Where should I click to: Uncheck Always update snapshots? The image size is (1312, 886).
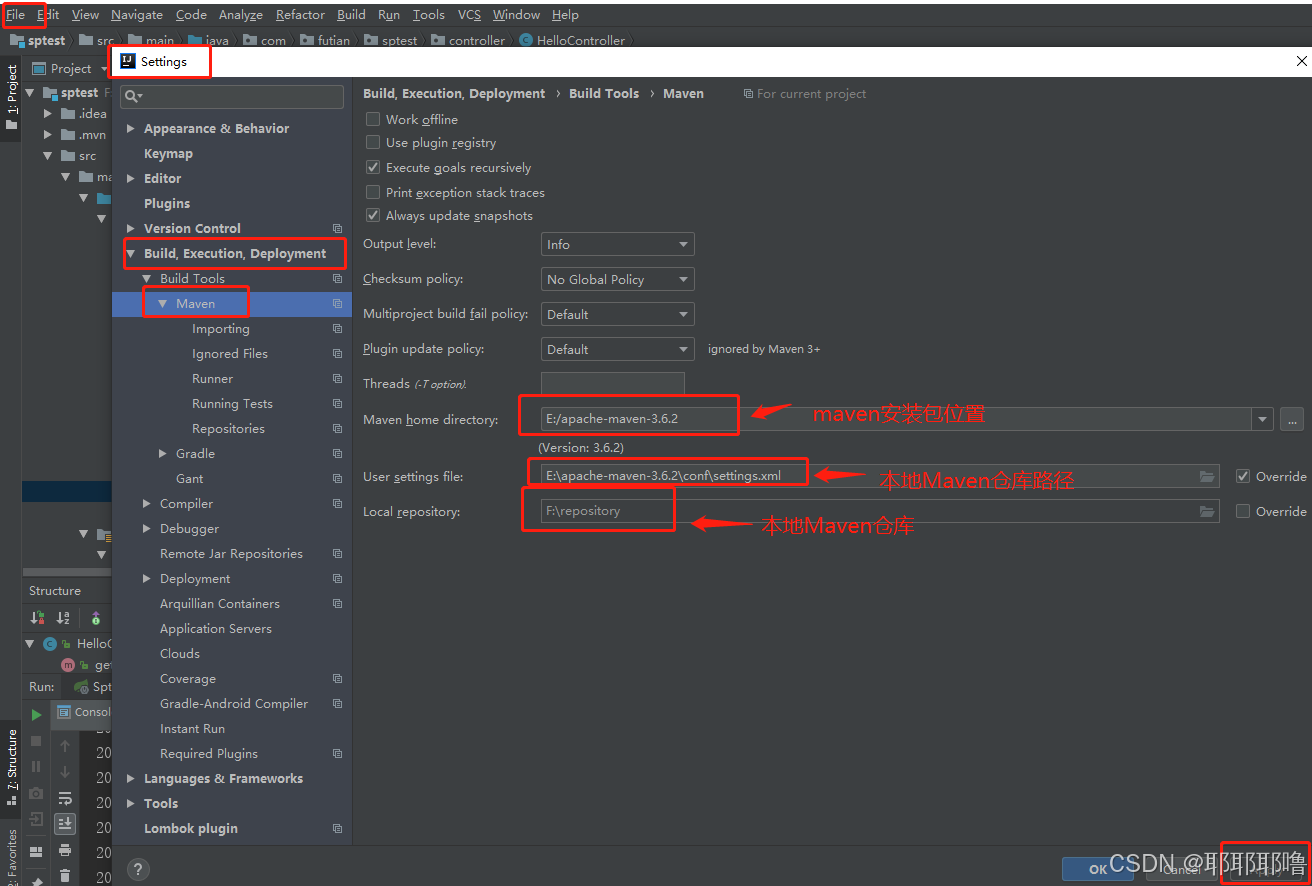click(x=373, y=216)
